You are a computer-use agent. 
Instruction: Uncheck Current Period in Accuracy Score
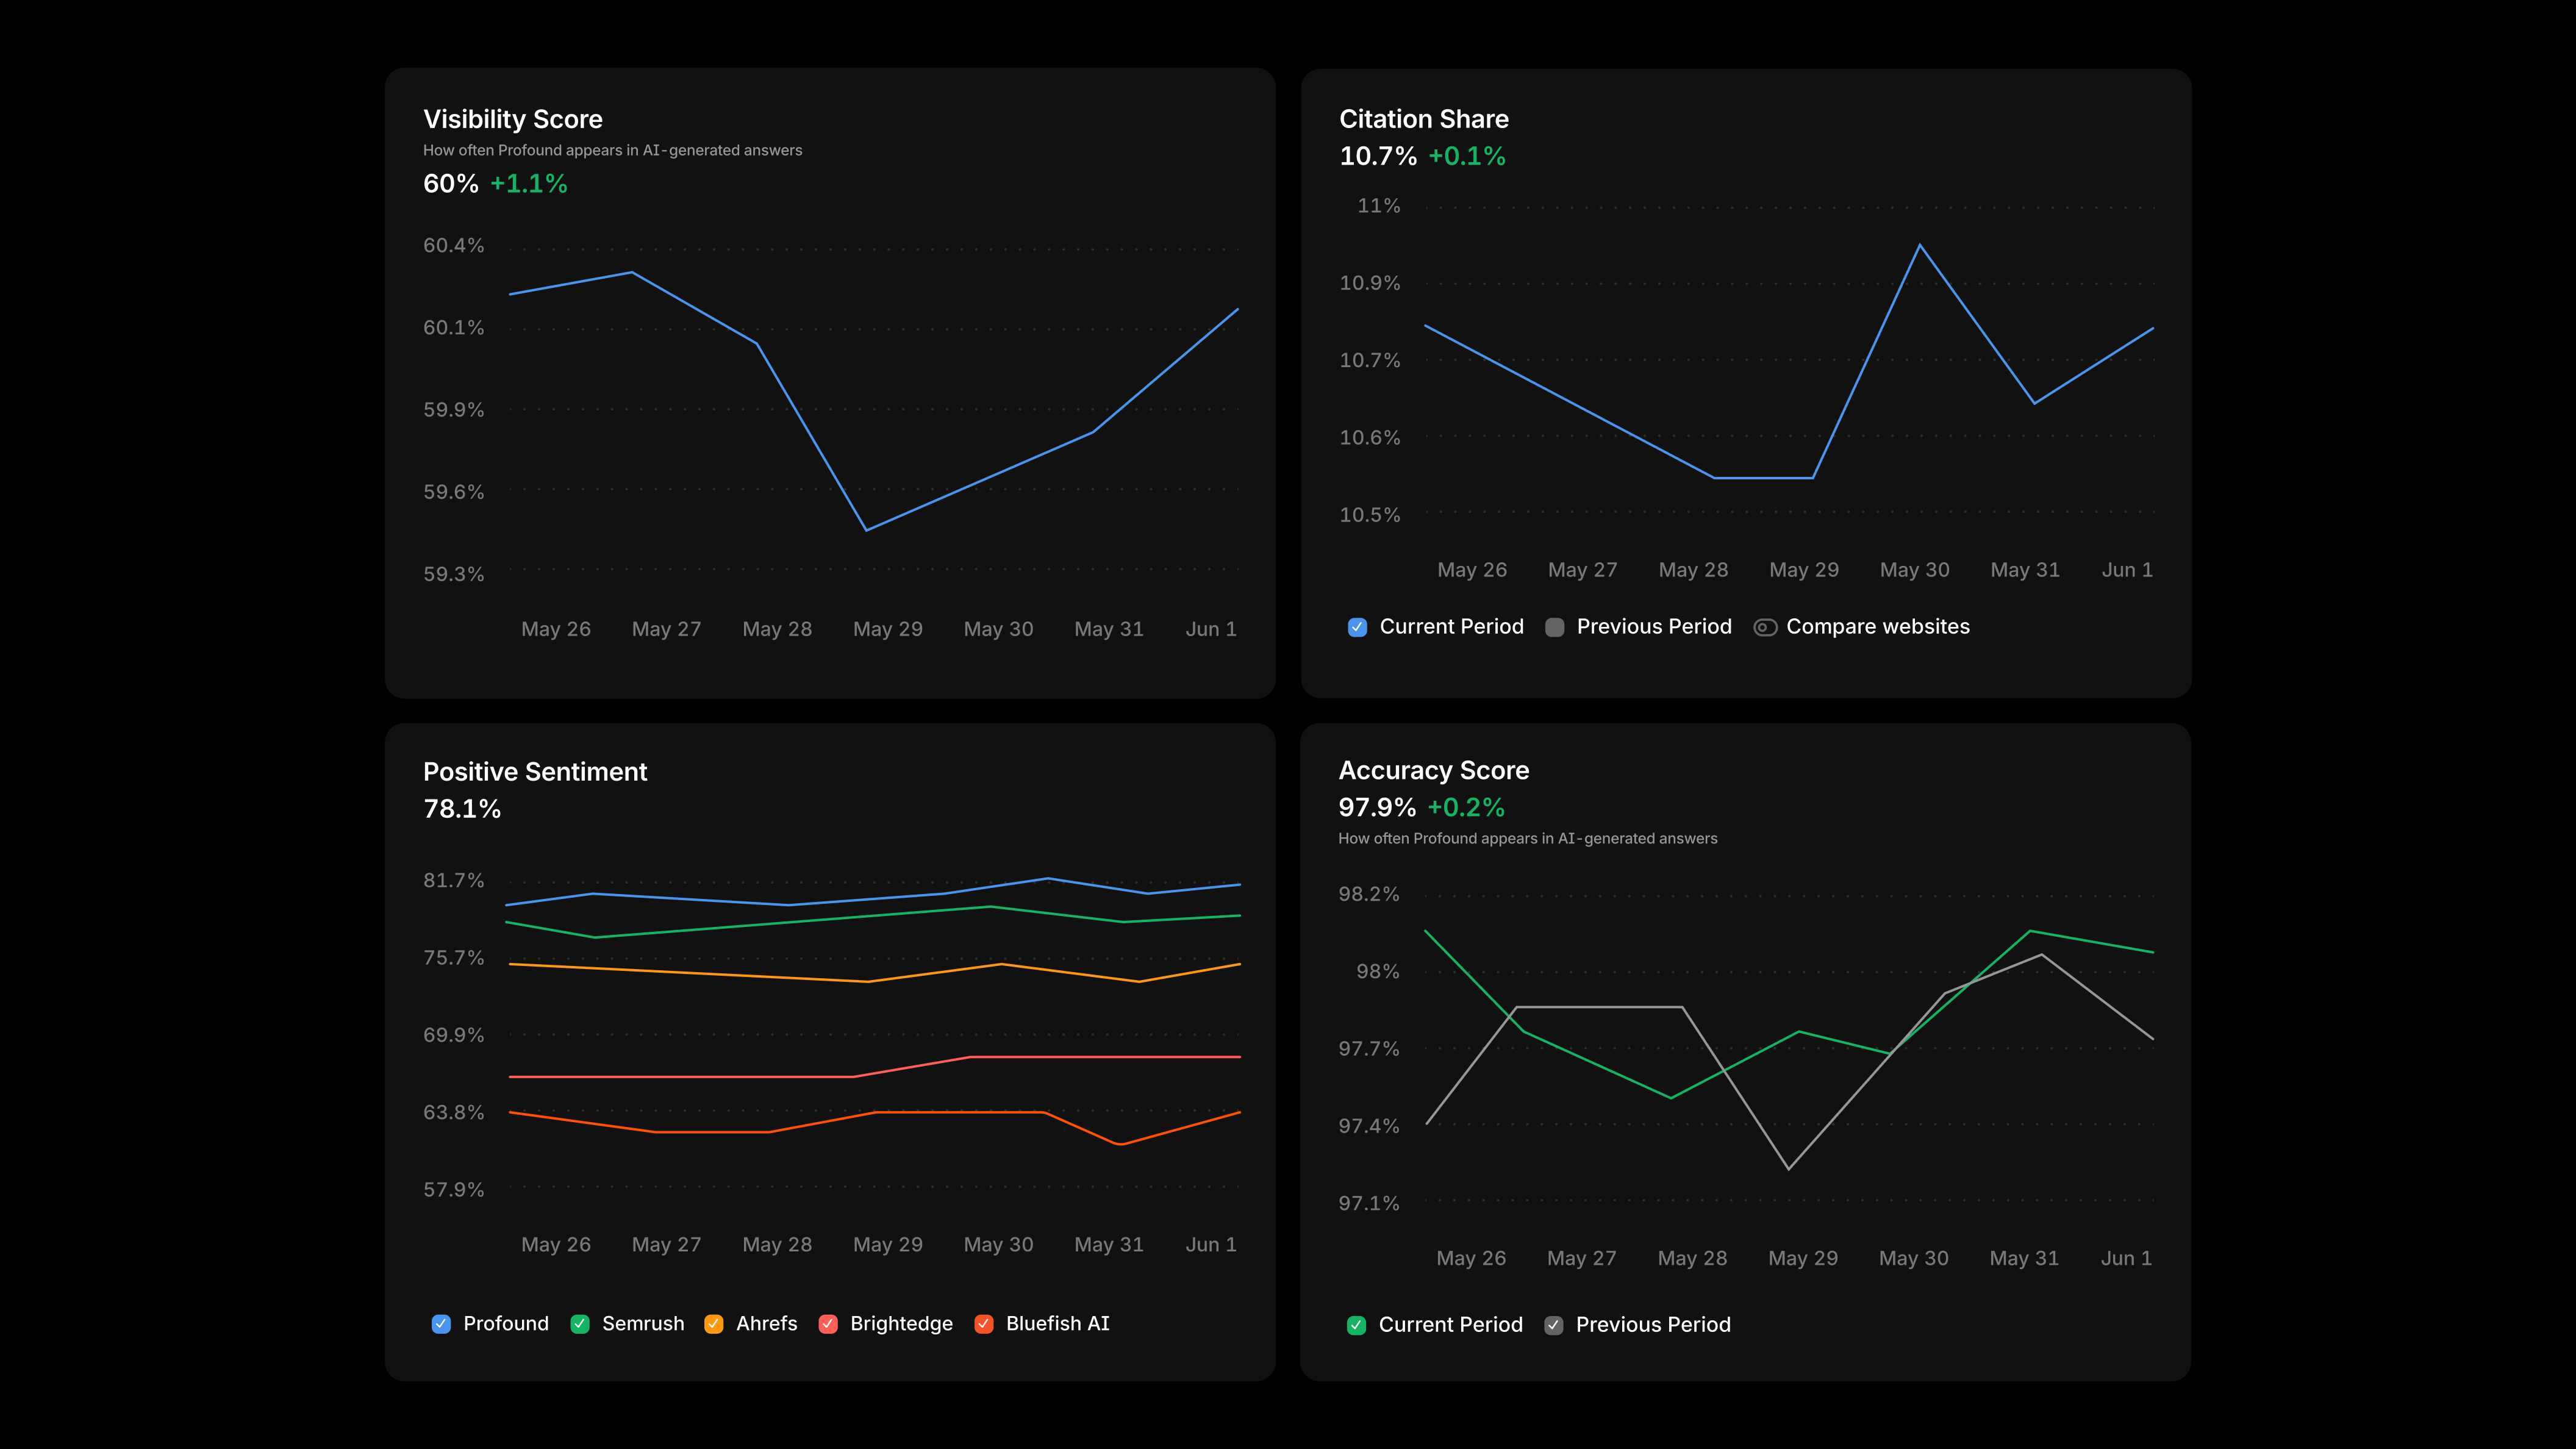coord(1356,1325)
